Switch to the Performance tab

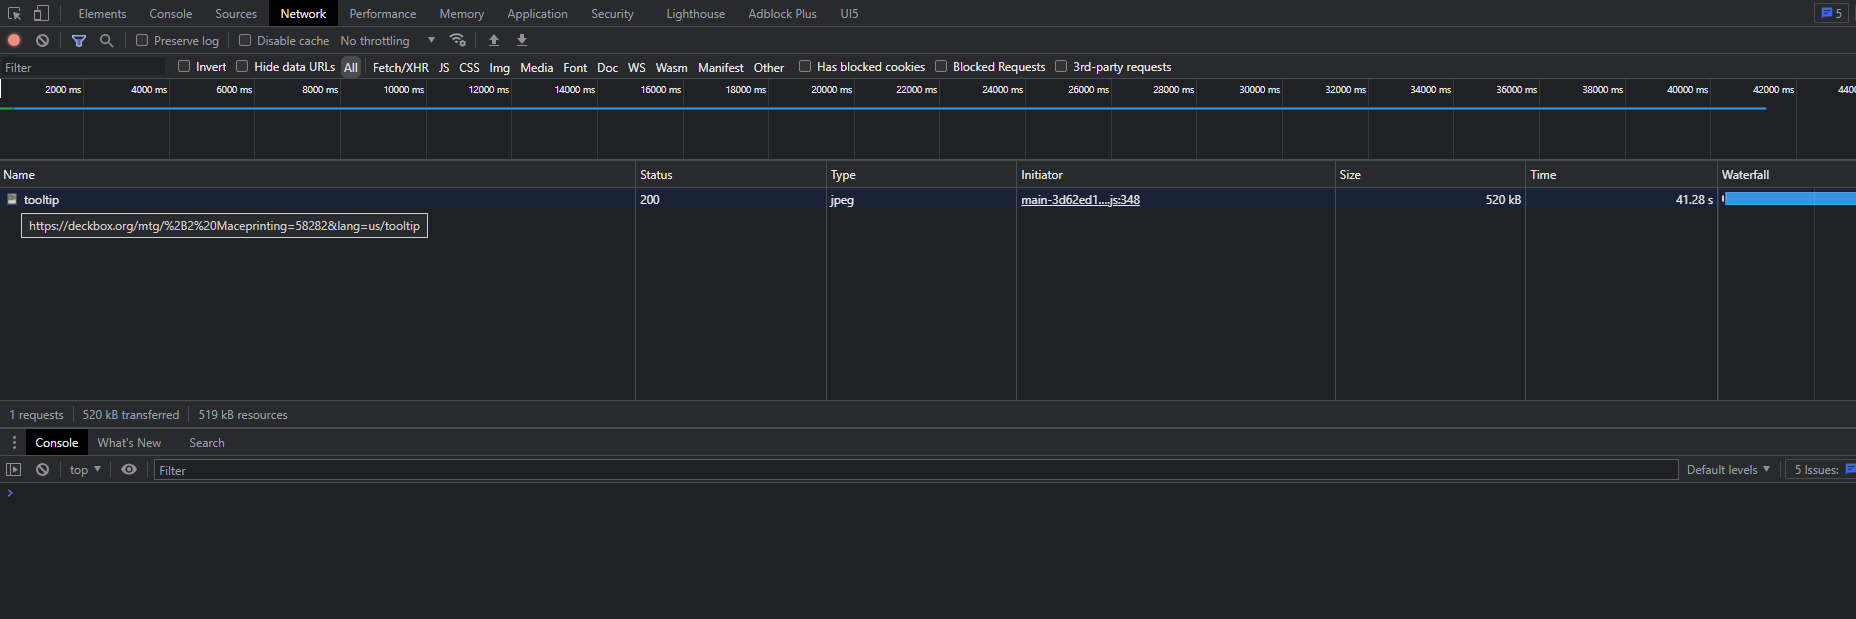click(382, 13)
